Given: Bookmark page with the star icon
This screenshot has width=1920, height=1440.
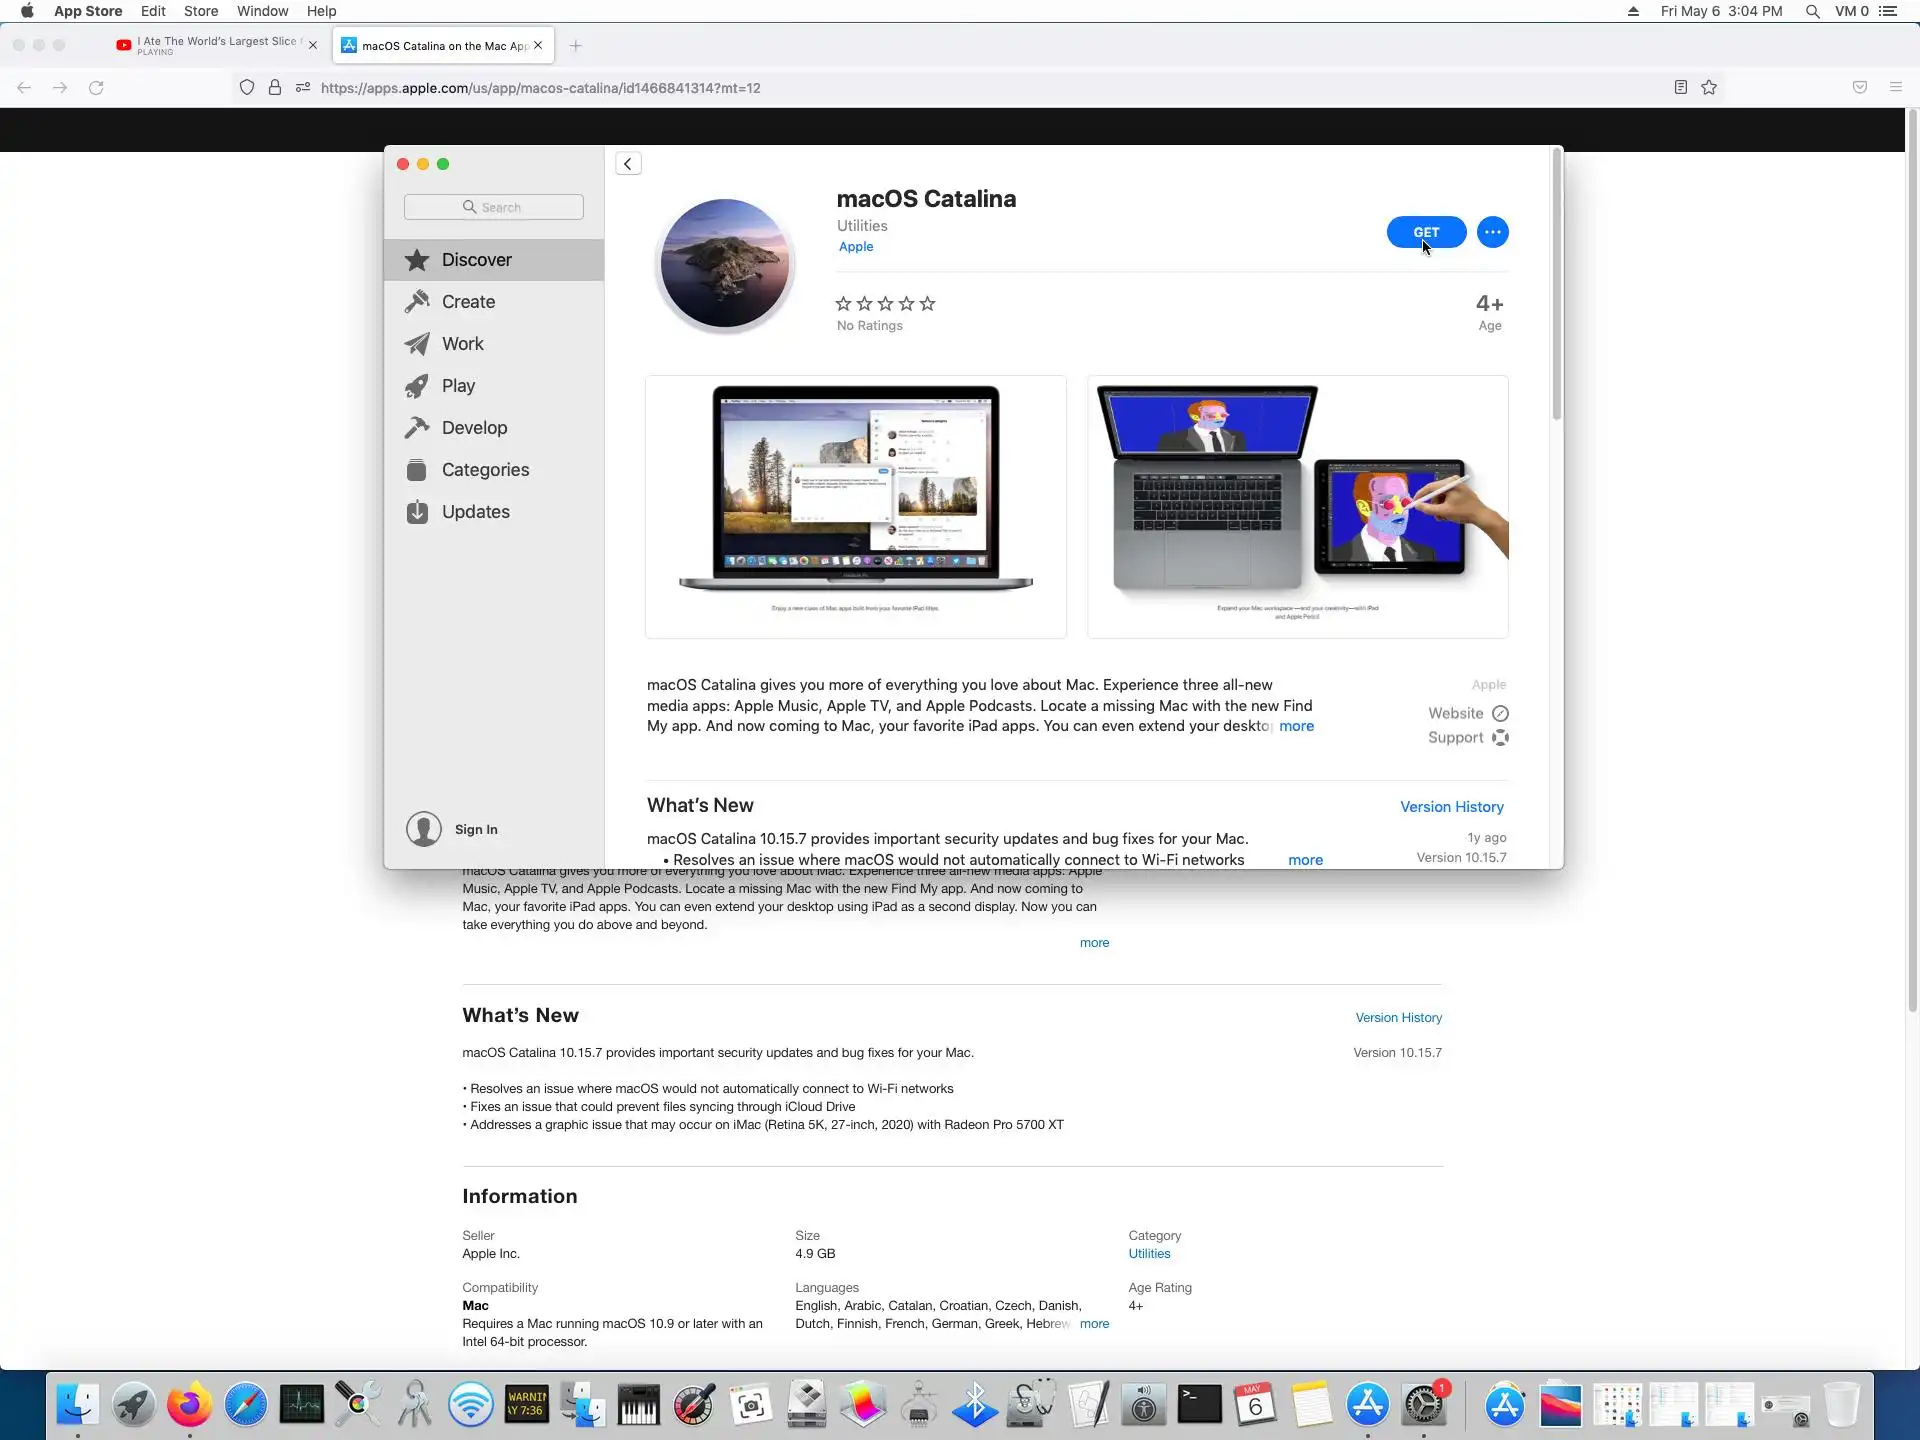Looking at the screenshot, I should click(x=1709, y=88).
